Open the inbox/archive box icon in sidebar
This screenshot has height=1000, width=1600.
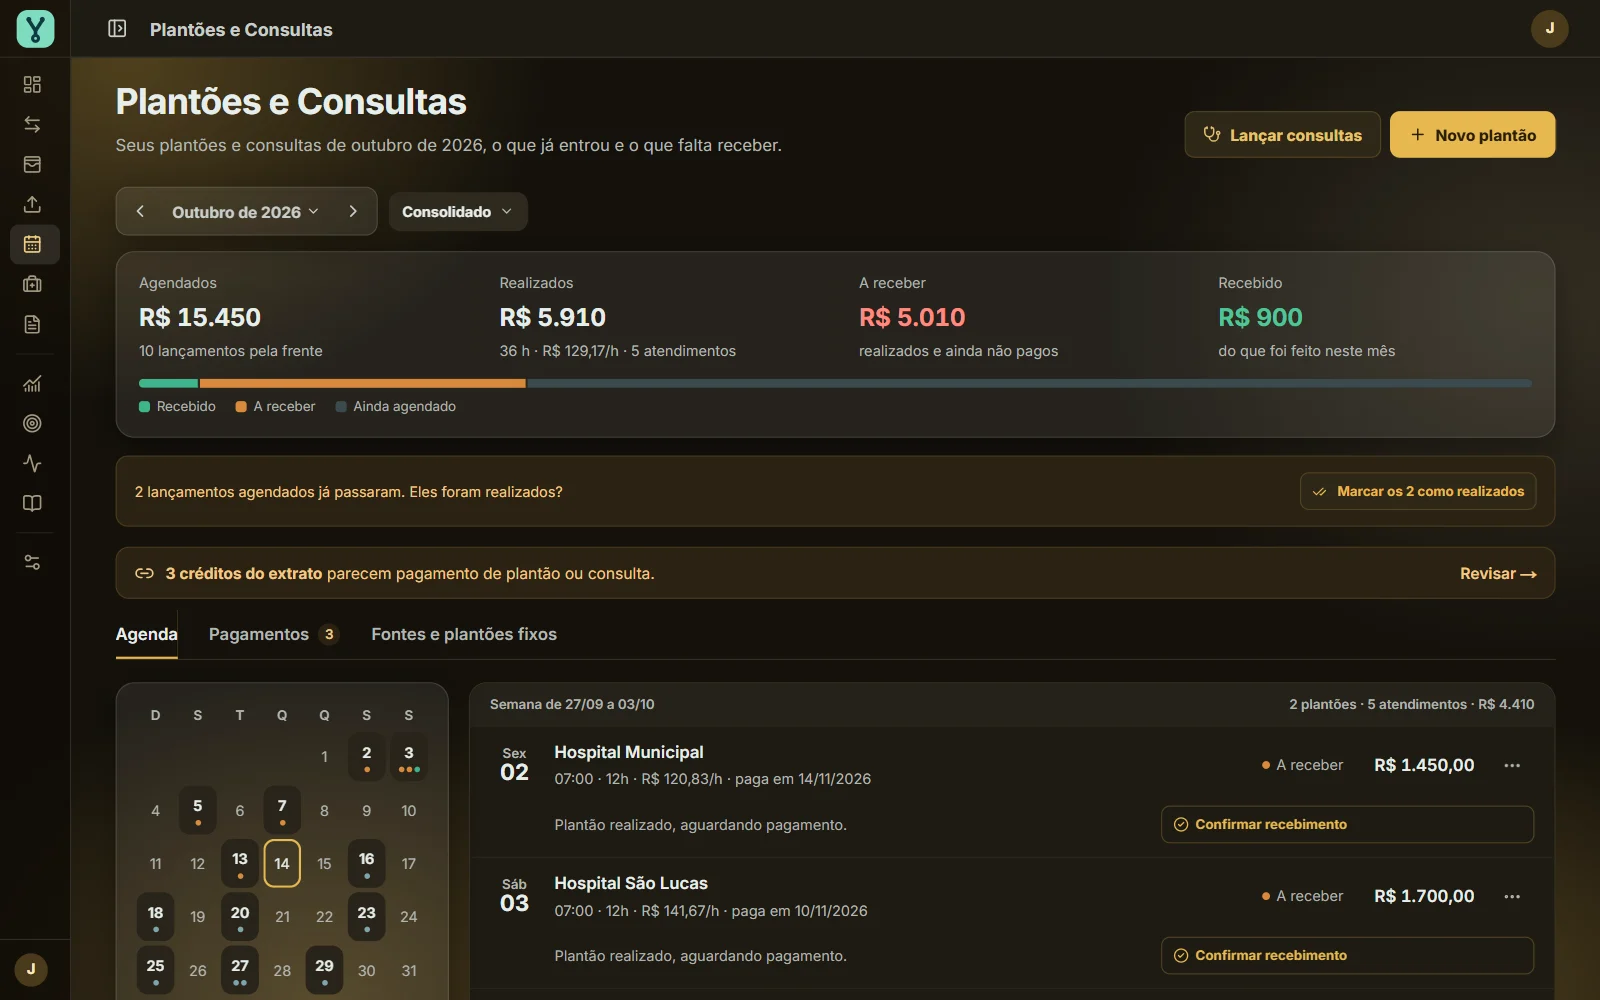[x=32, y=164]
